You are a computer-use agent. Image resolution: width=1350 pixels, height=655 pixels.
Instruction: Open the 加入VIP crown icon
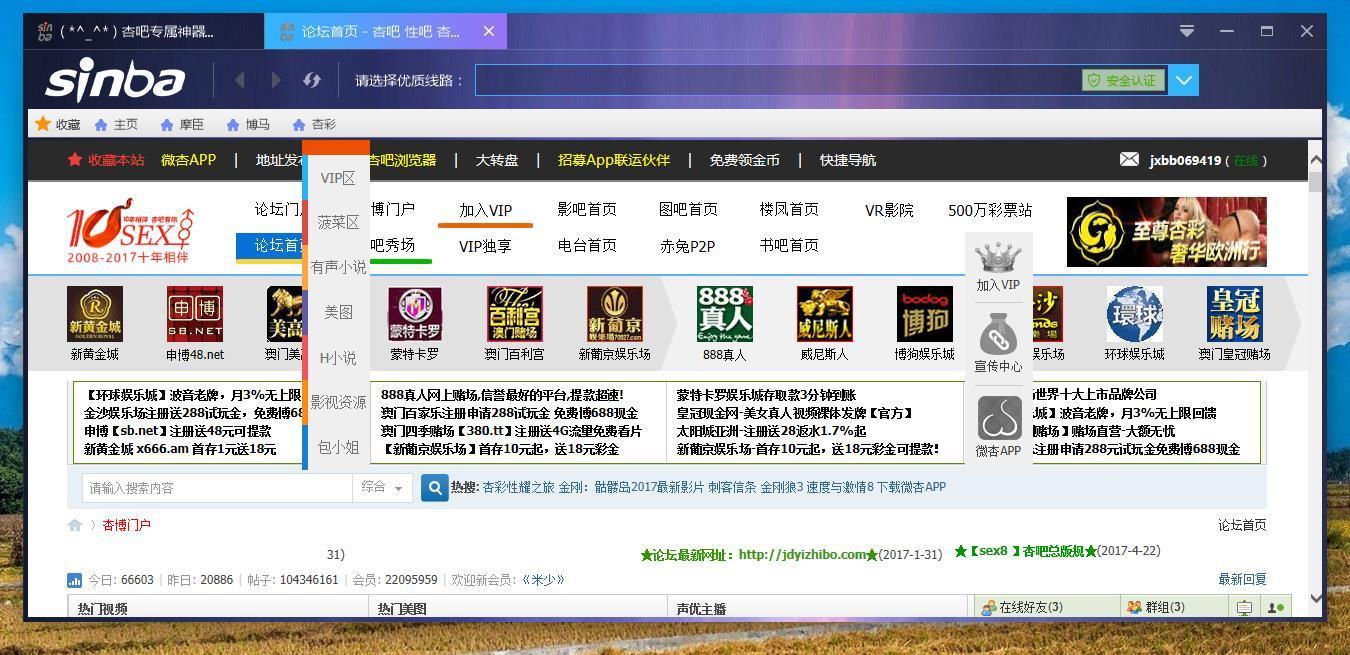998,258
